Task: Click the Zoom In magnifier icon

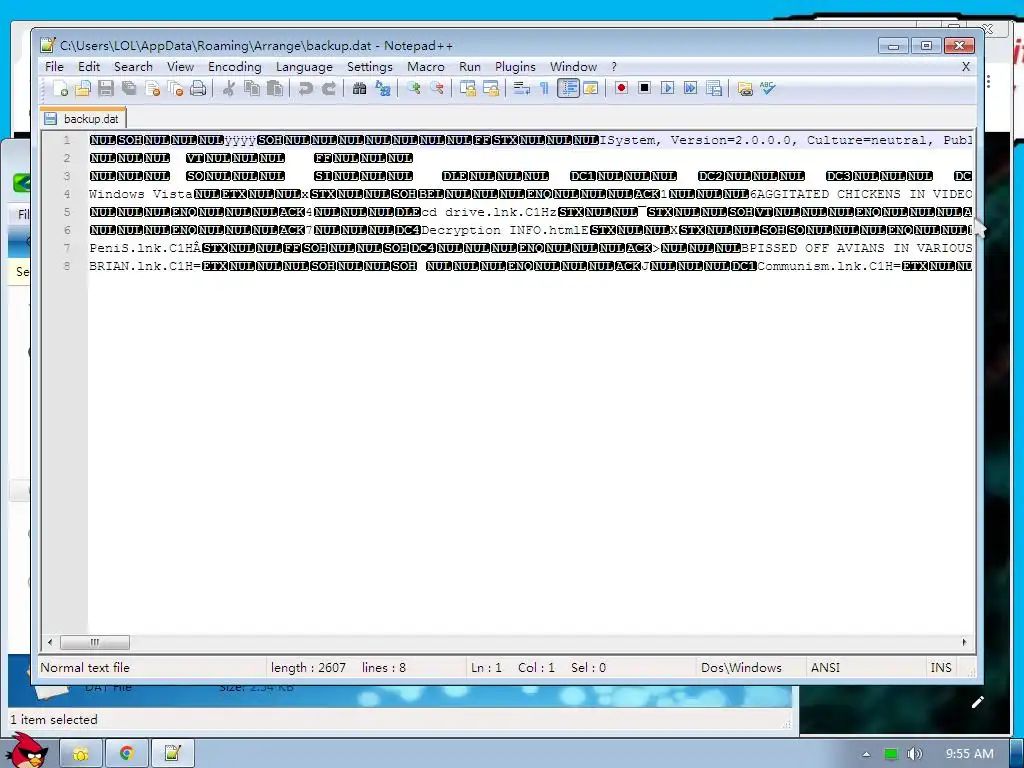Action: pyautogui.click(x=413, y=88)
